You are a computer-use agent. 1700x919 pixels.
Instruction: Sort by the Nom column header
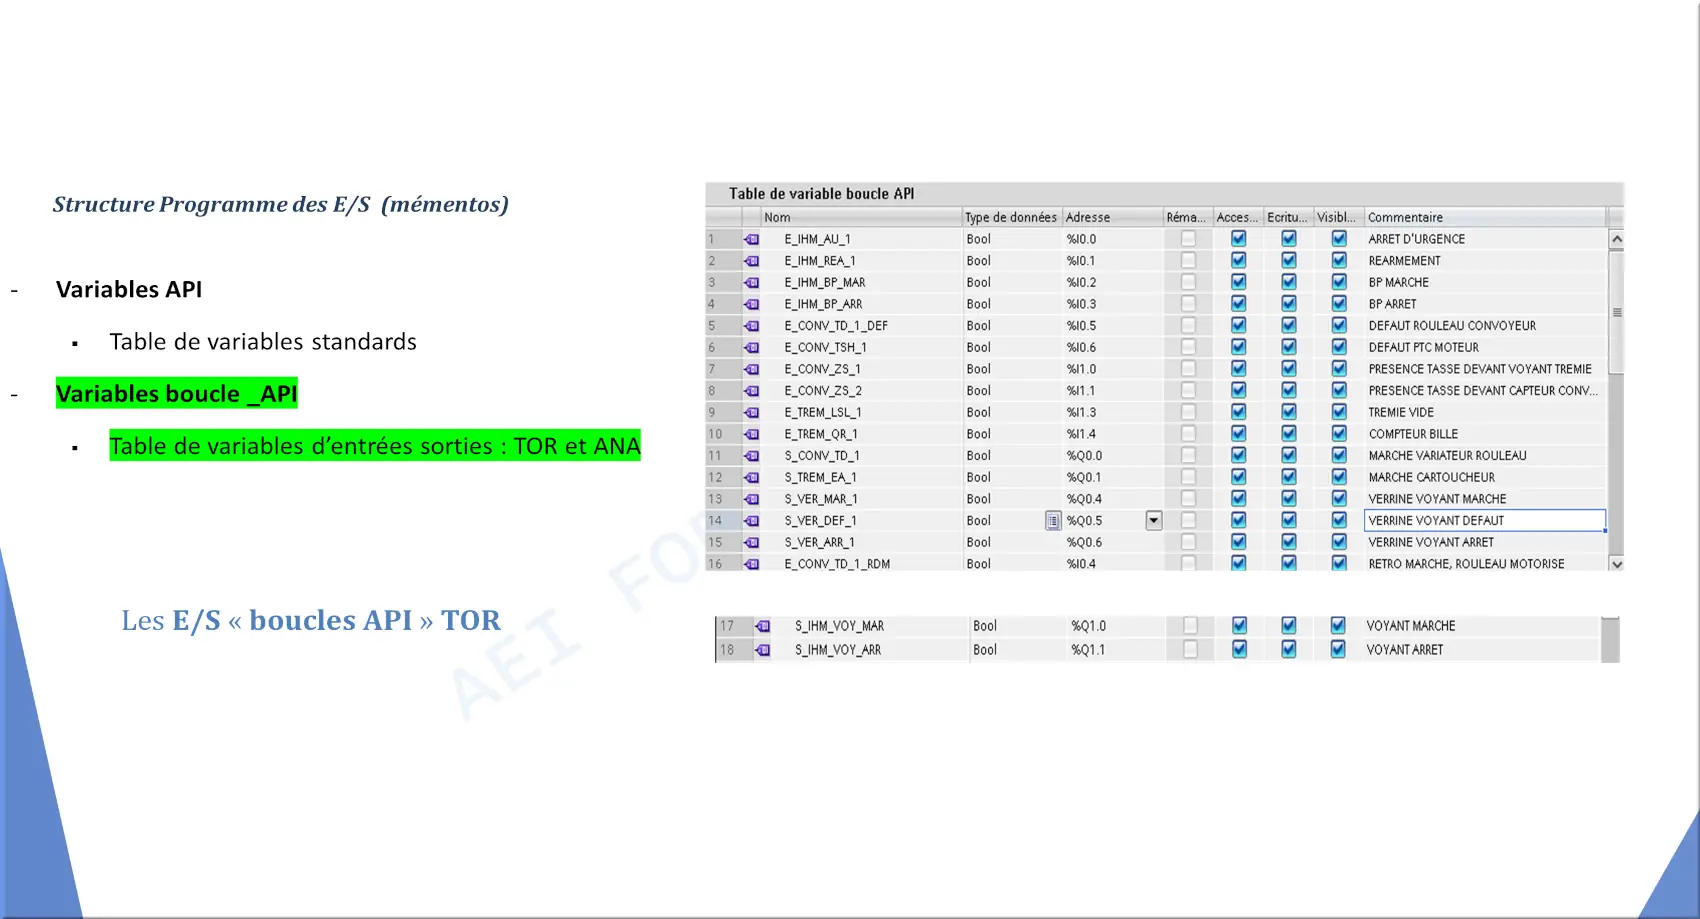click(x=860, y=217)
